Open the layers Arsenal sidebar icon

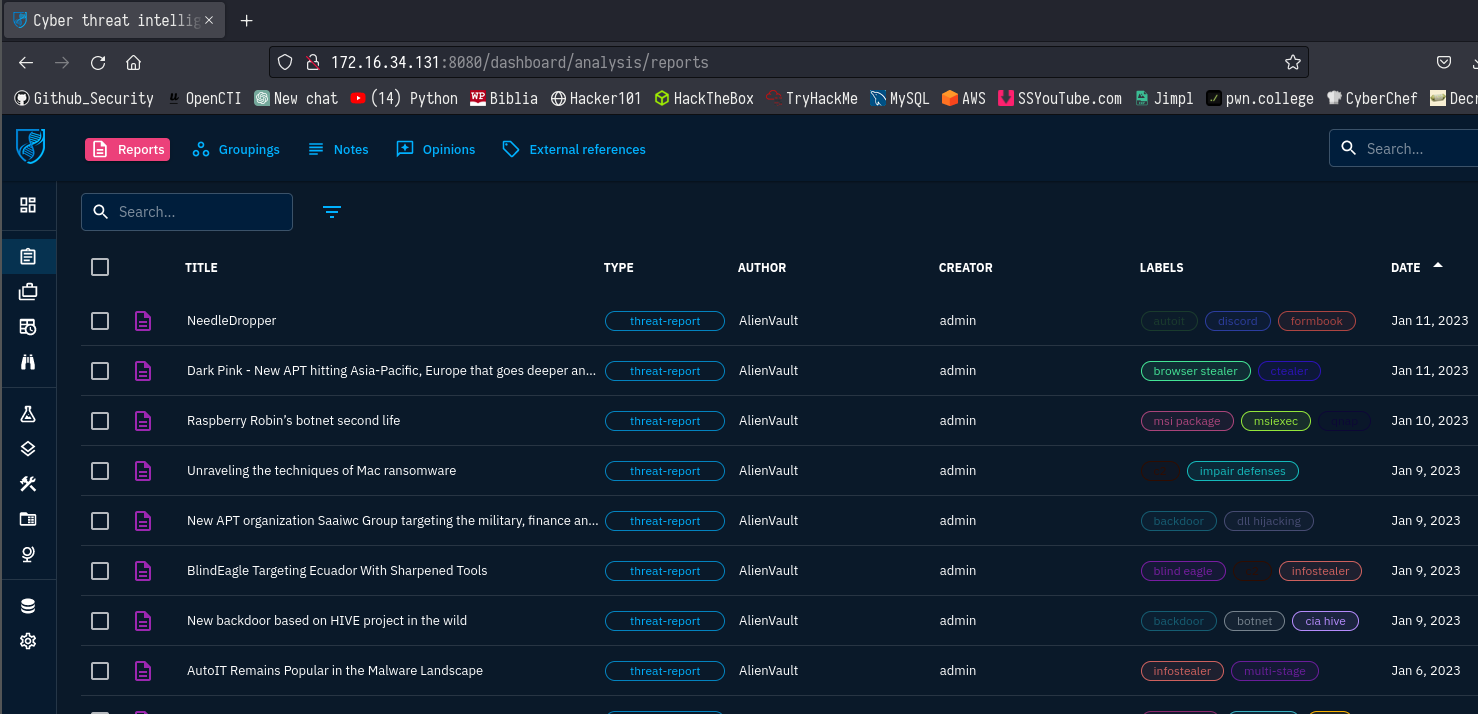coord(28,449)
